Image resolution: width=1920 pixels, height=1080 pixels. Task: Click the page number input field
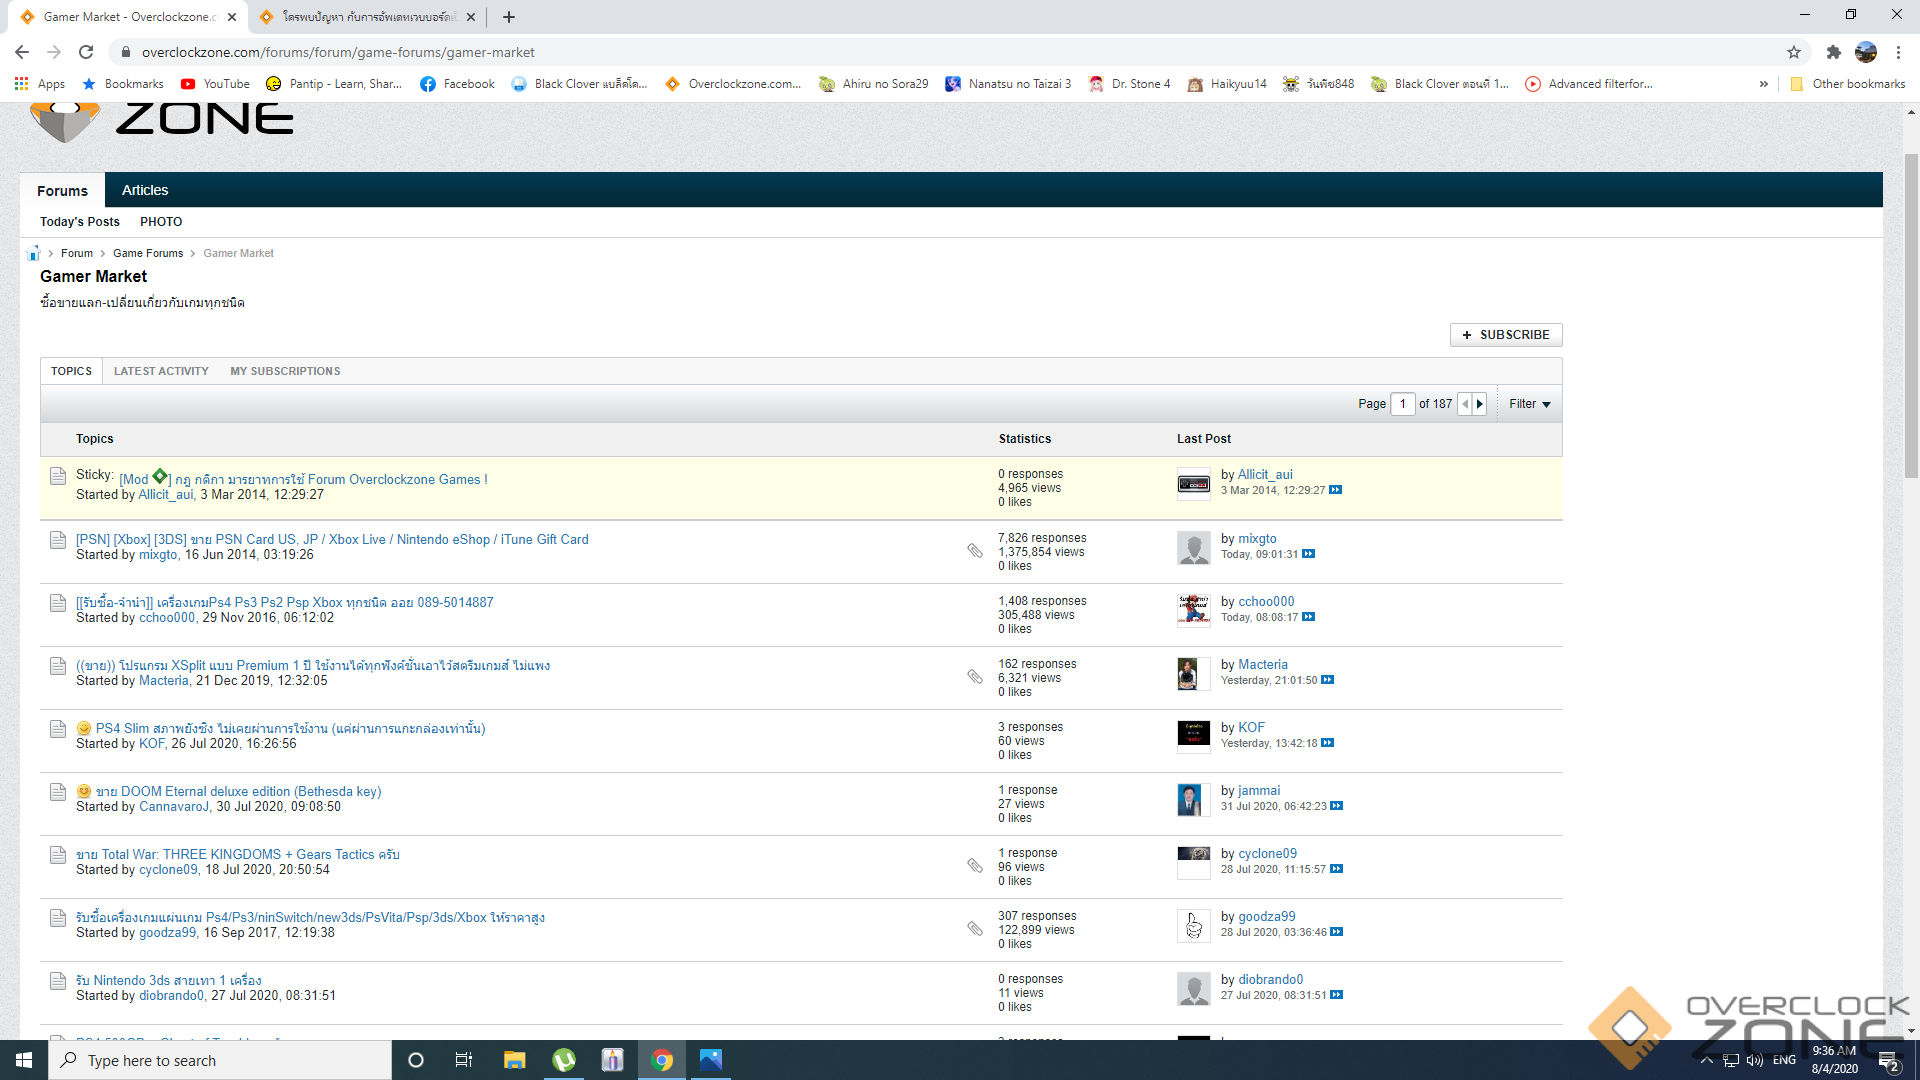[1402, 404]
